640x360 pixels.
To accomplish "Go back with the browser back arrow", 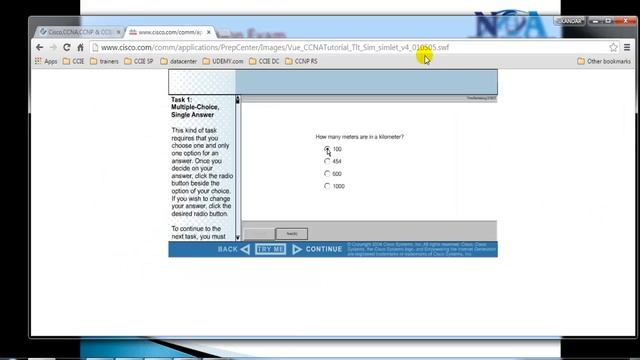I will tap(40, 47).
